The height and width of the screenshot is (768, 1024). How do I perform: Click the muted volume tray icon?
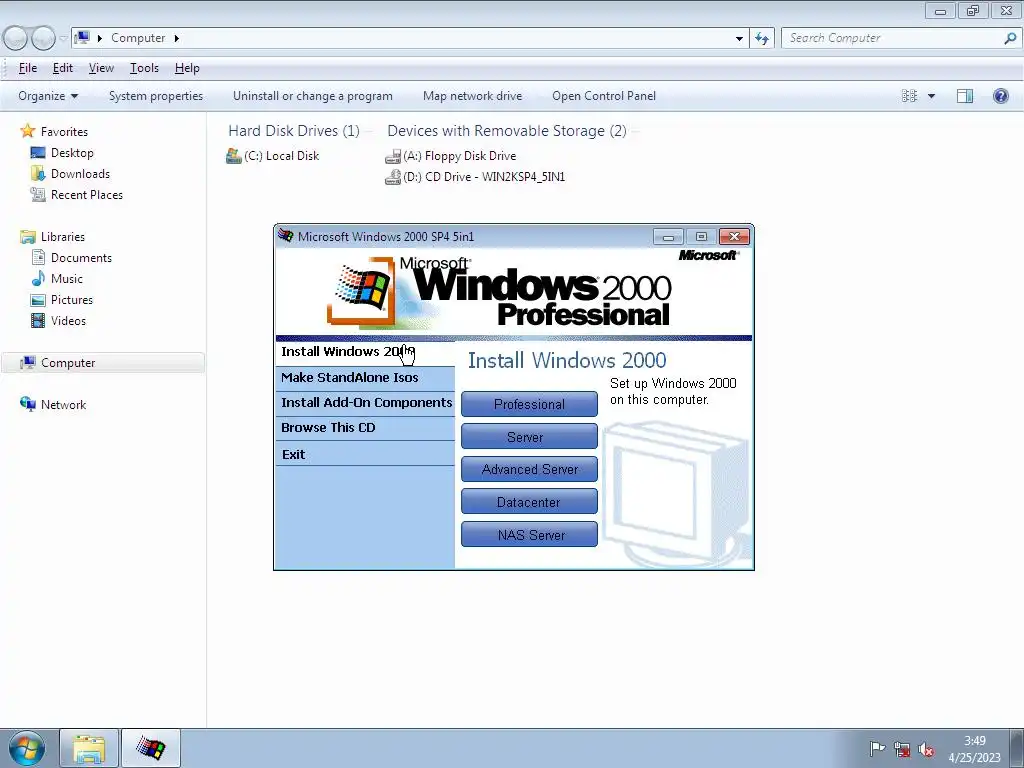(925, 749)
